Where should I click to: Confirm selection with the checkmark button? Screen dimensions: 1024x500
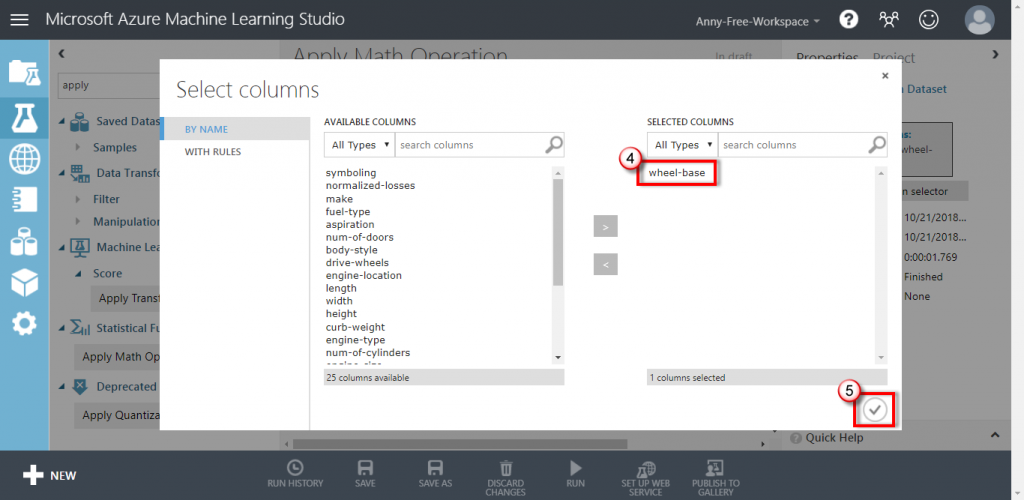click(875, 410)
